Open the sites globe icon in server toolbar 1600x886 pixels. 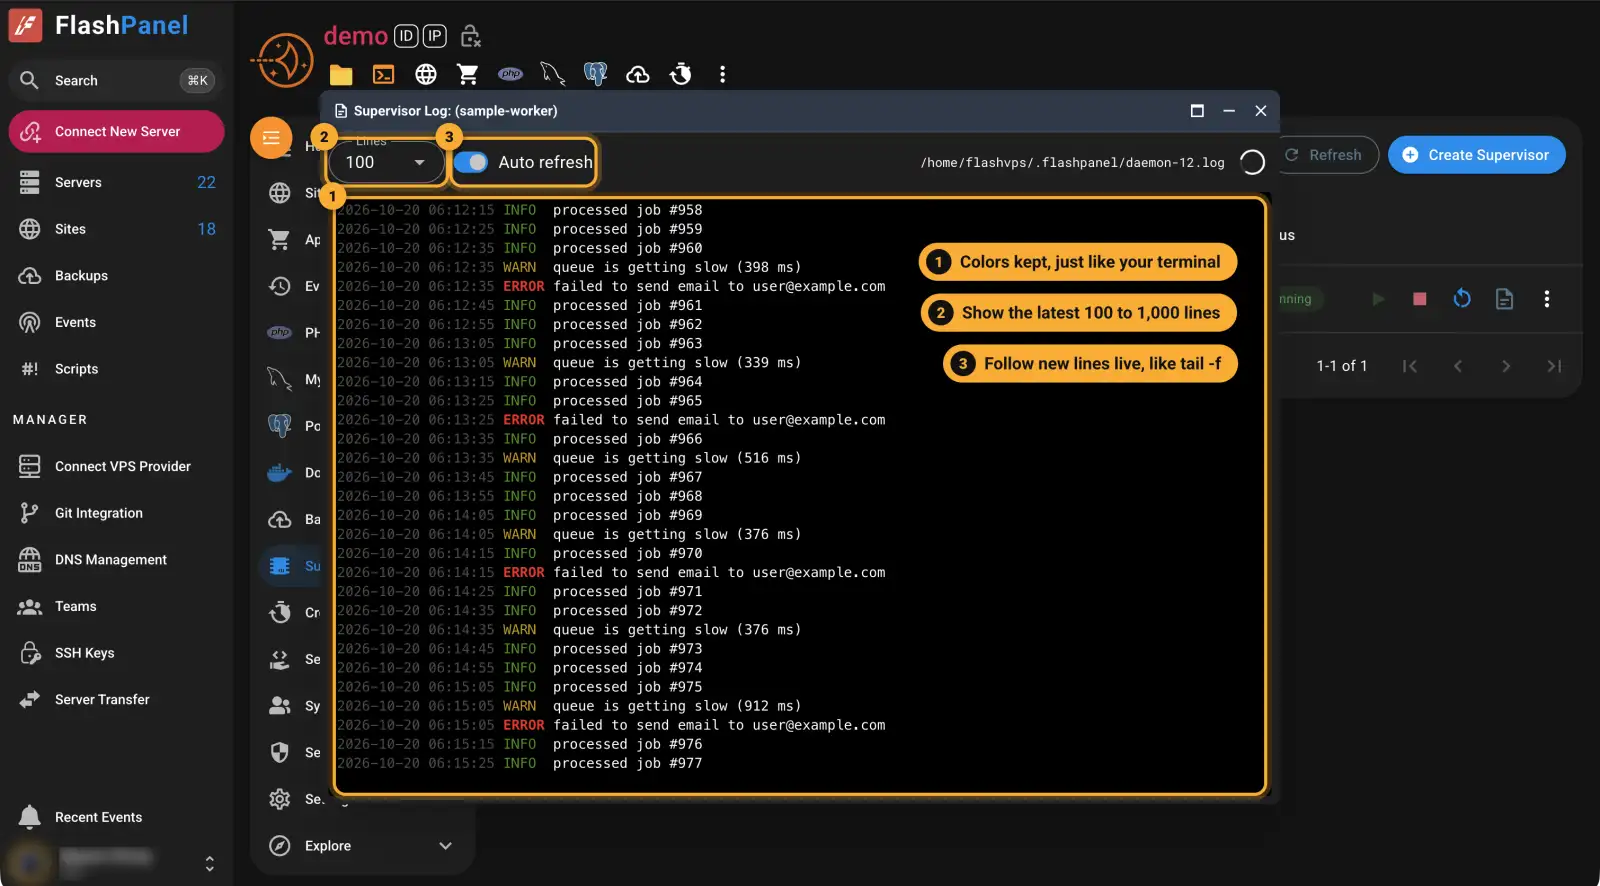426,75
